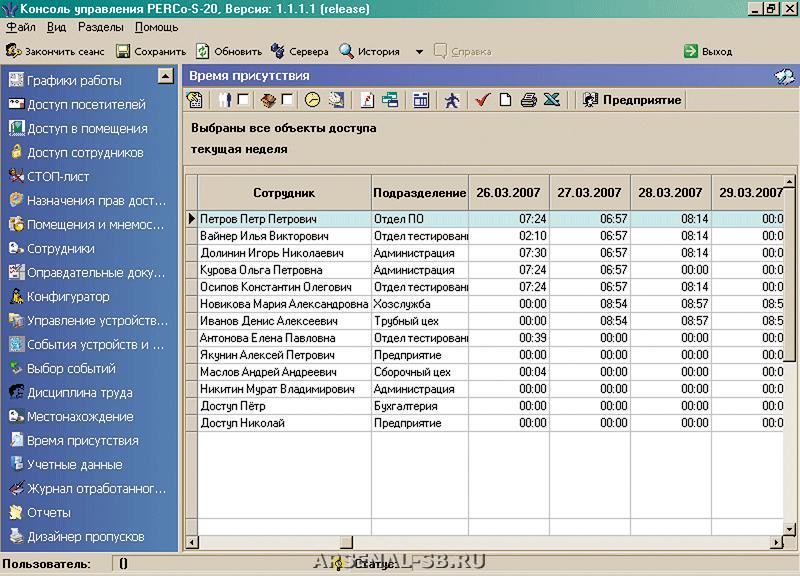This screenshot has width=800, height=576.
Task: Click the Предприятие button
Action: point(632,100)
